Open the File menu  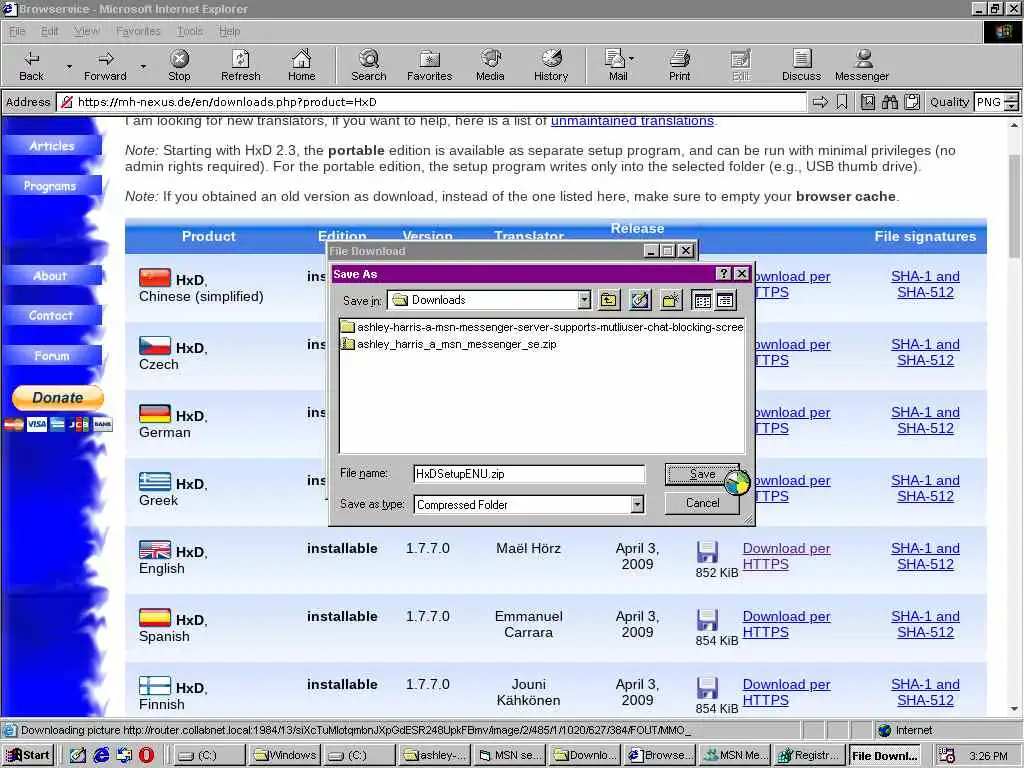pos(17,31)
